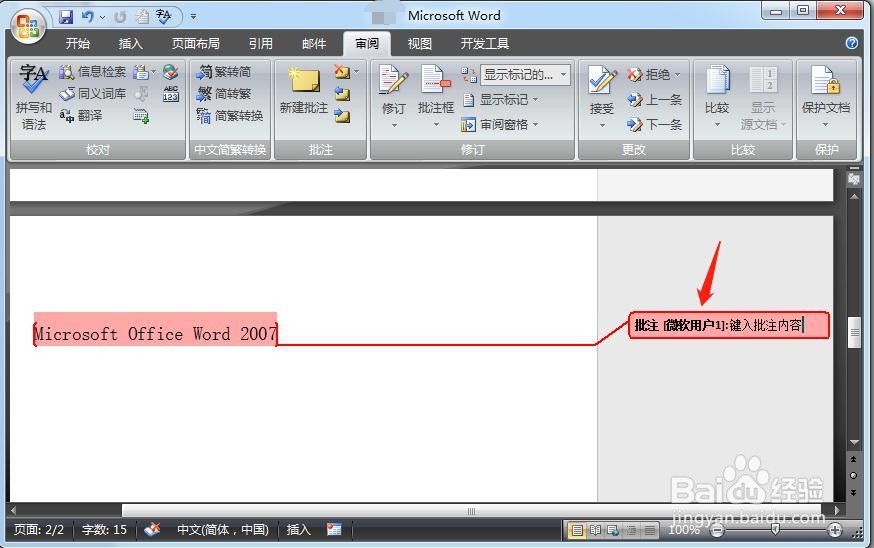The width and height of the screenshot is (874, 548).
Task: Expand 拒绝 dropdown arrow
Action: [678, 74]
